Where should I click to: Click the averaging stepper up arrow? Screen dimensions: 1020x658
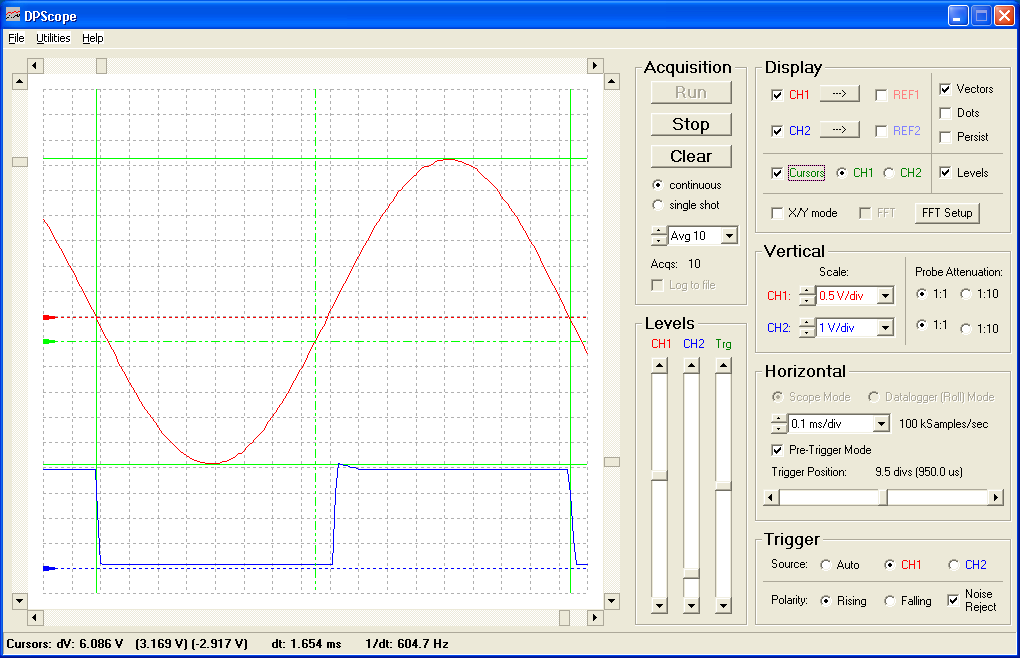tap(657, 231)
